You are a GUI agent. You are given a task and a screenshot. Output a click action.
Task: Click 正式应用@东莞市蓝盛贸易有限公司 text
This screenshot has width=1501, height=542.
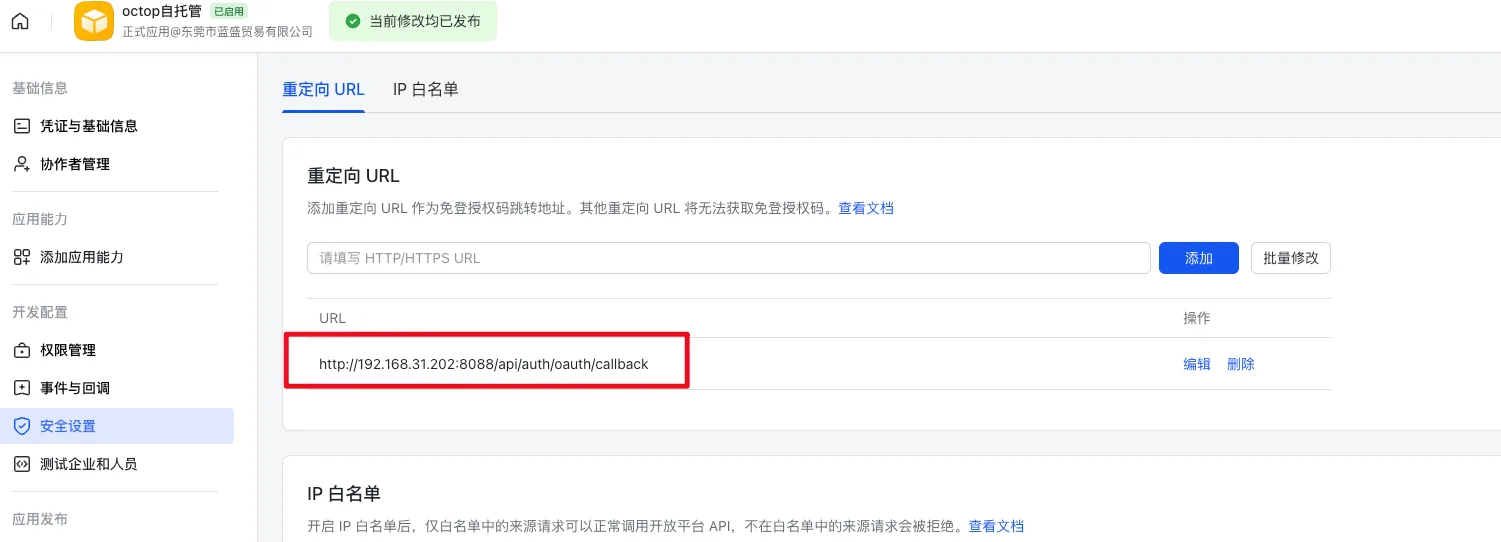click(217, 32)
